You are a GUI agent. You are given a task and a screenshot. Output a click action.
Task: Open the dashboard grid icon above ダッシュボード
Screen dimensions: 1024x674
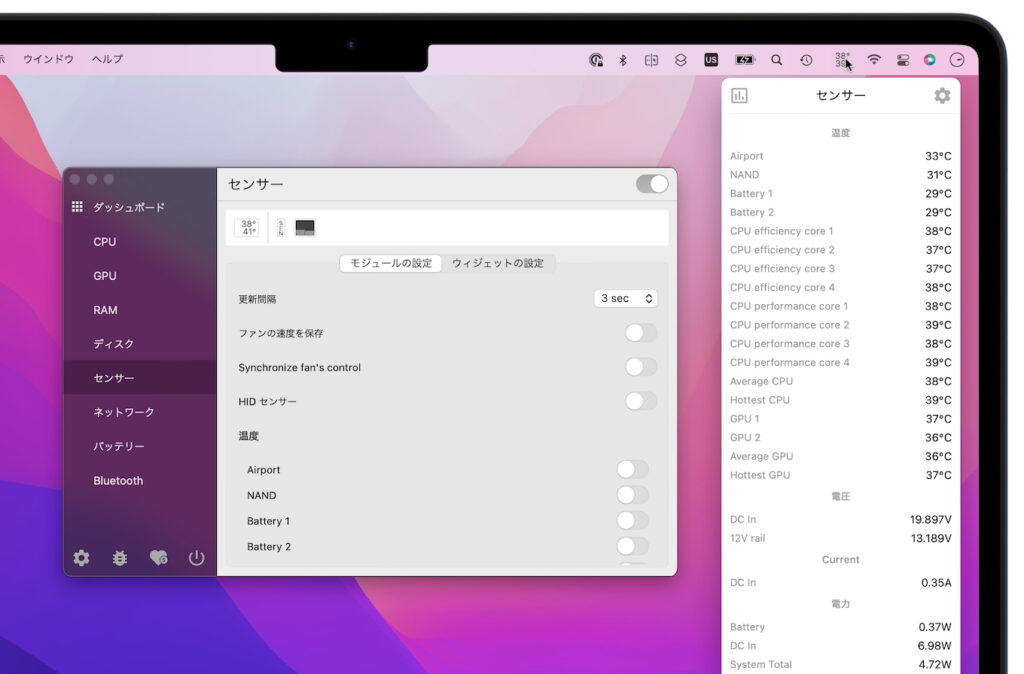[x=78, y=206]
